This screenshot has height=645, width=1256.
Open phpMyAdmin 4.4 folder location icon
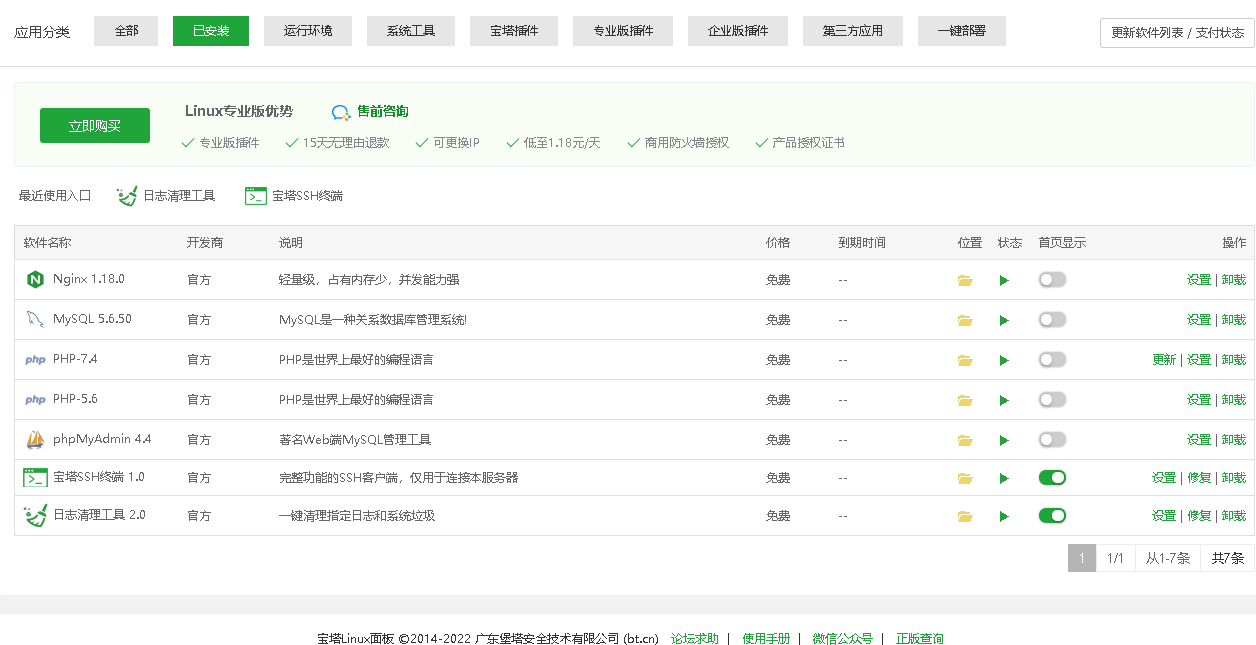[965, 440]
